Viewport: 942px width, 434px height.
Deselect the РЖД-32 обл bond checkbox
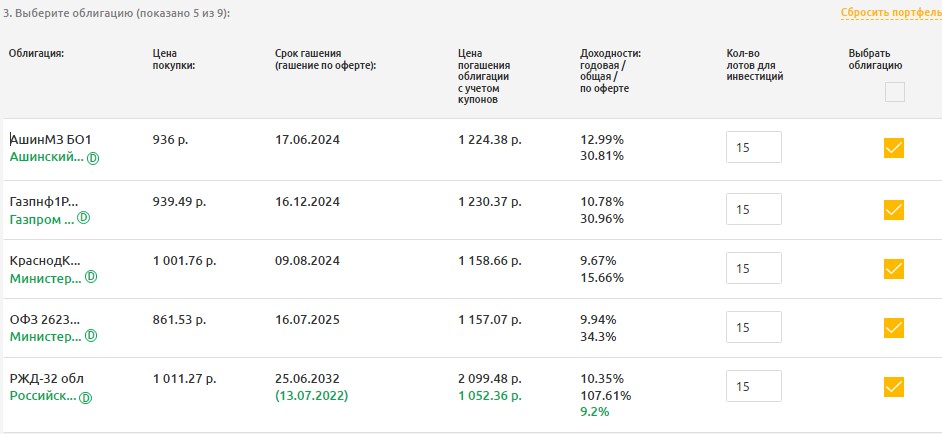pos(894,387)
